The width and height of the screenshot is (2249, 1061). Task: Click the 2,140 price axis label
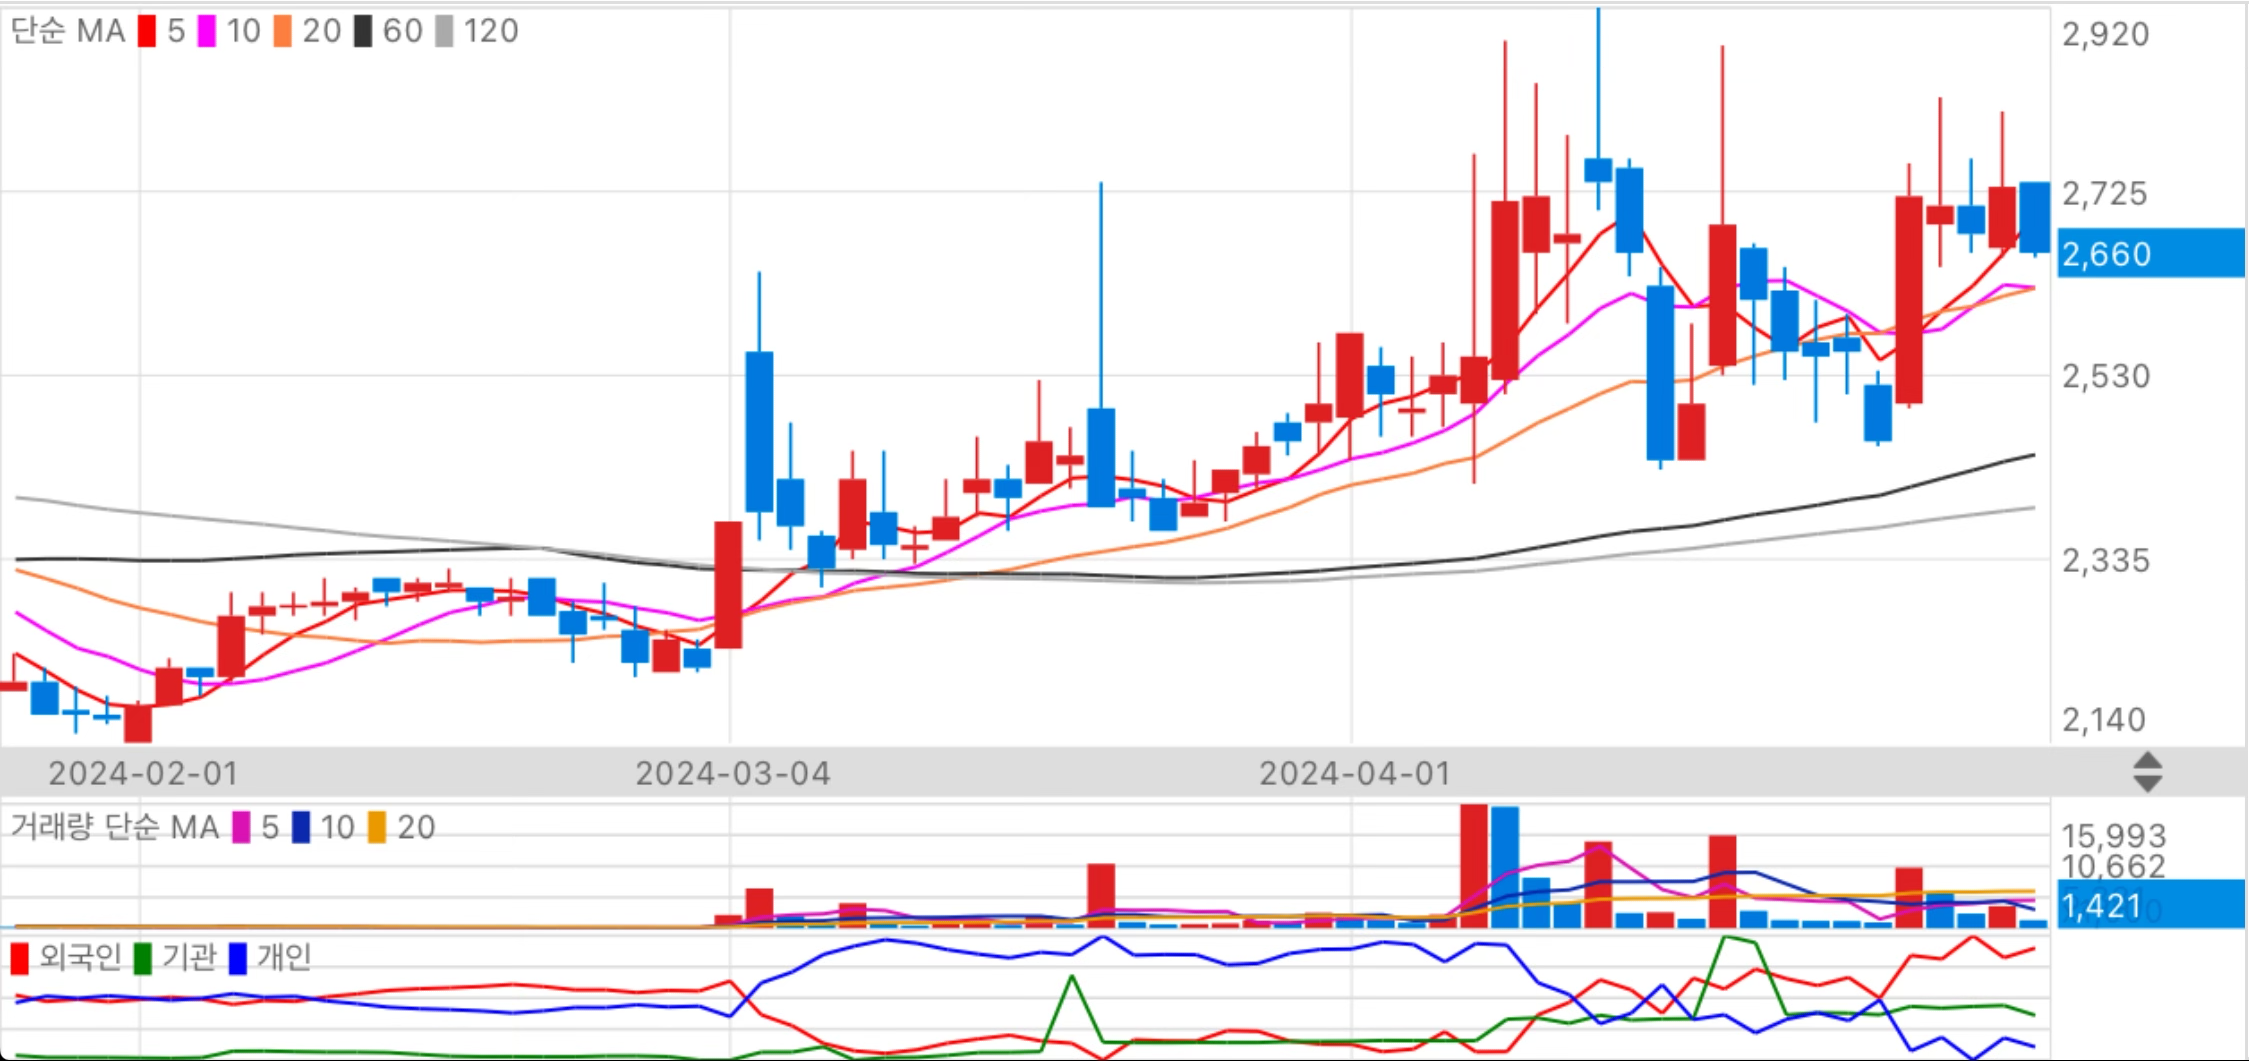click(2104, 719)
